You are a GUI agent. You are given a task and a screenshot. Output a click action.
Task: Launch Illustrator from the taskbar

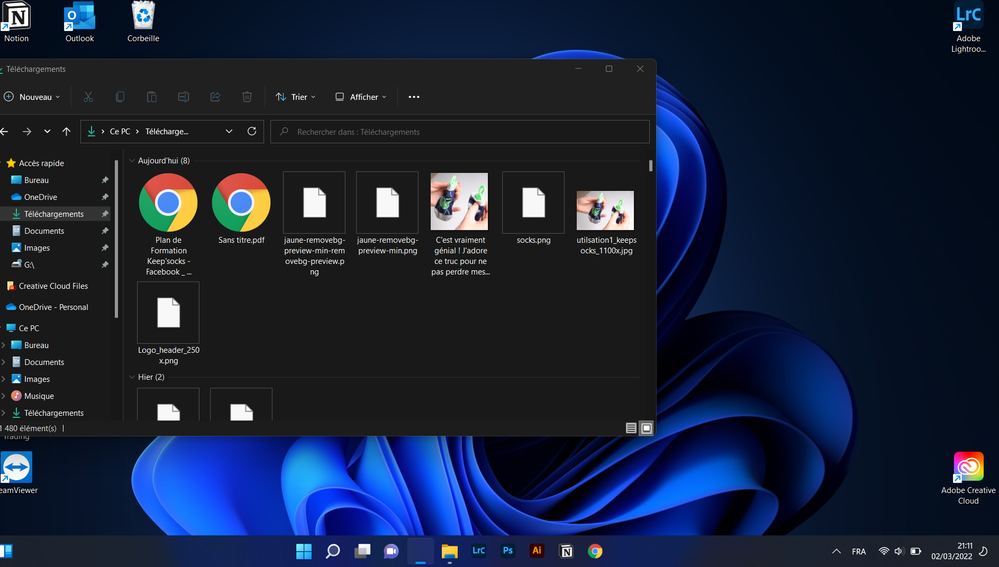click(537, 551)
